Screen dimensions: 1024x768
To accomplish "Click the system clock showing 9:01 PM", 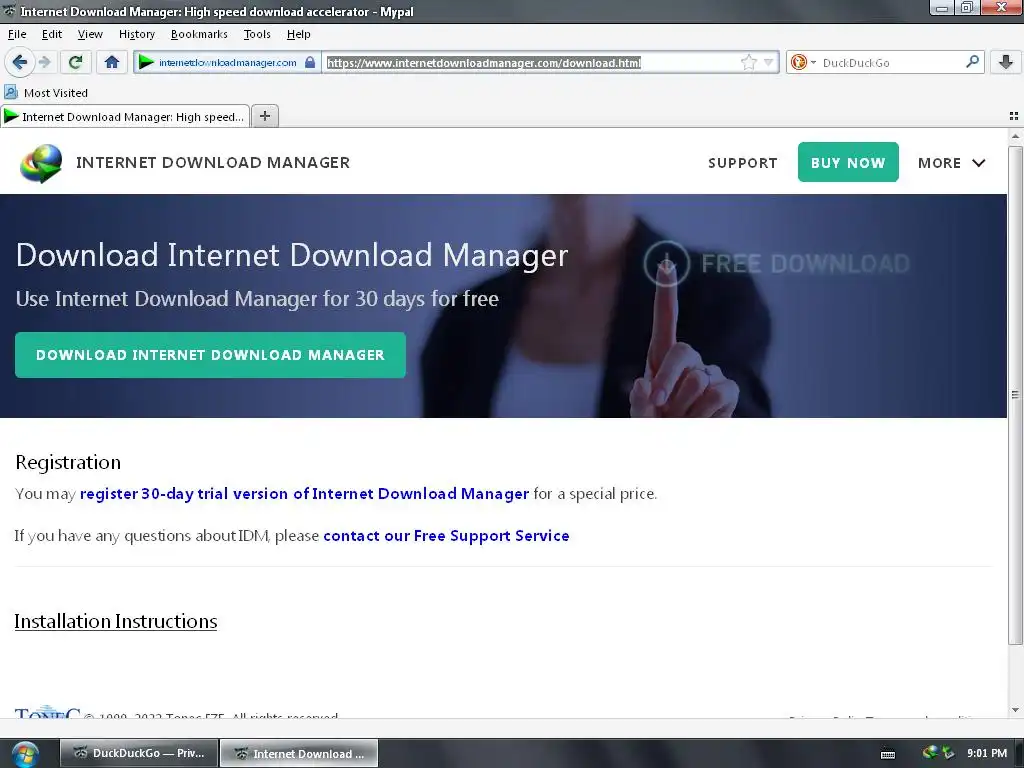I will [987, 753].
